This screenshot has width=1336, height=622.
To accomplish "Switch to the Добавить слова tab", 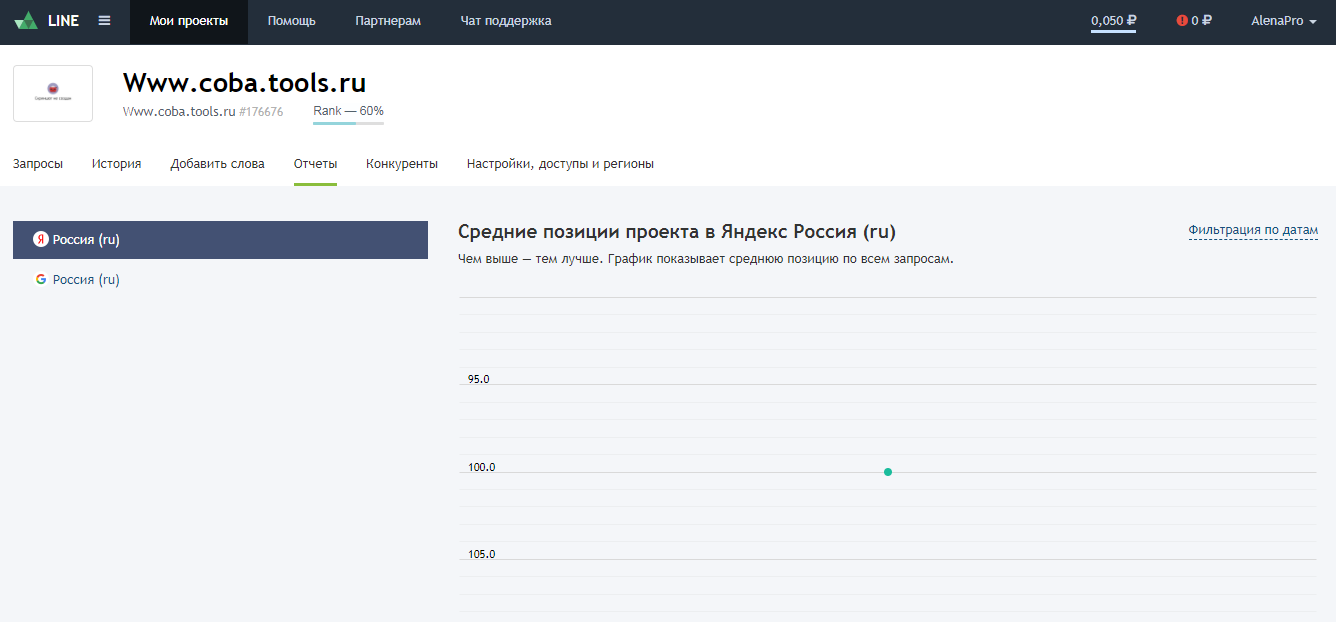I will tap(218, 163).
